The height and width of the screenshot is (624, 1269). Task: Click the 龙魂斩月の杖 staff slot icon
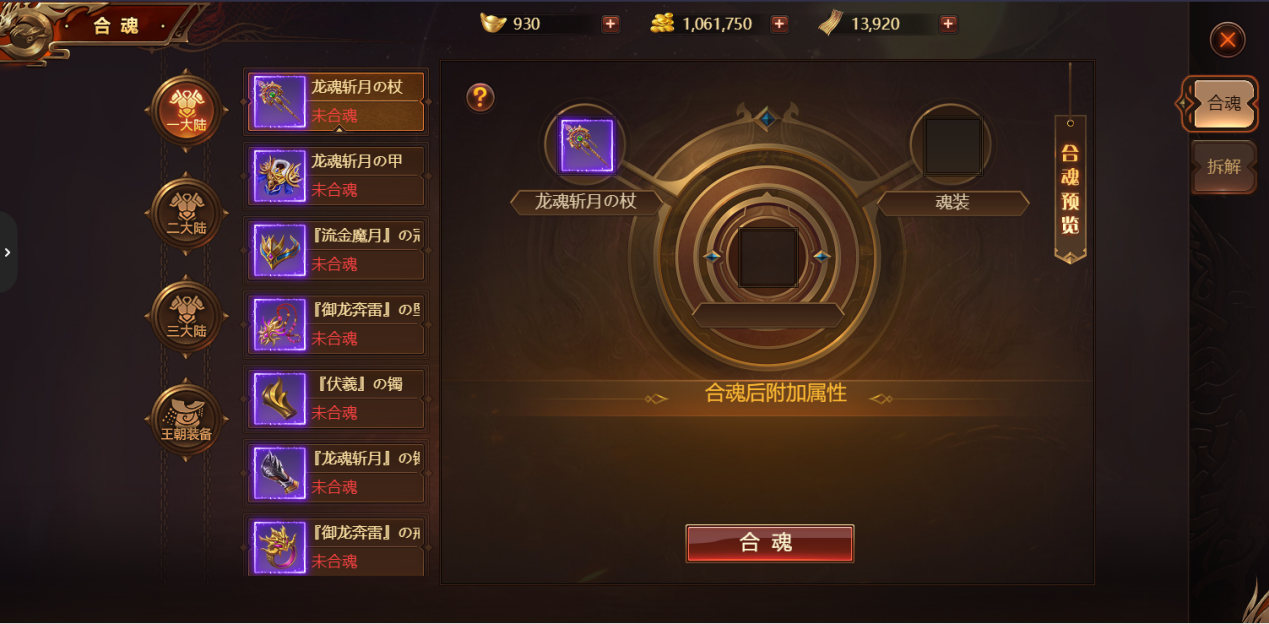586,146
